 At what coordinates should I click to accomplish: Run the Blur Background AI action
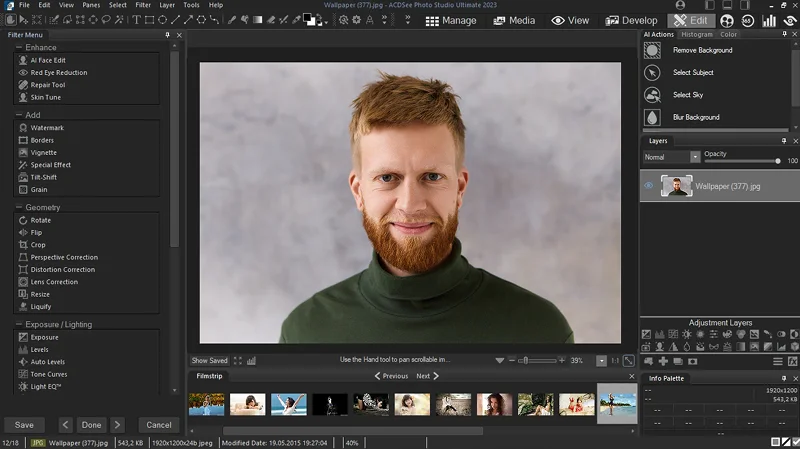(x=696, y=117)
